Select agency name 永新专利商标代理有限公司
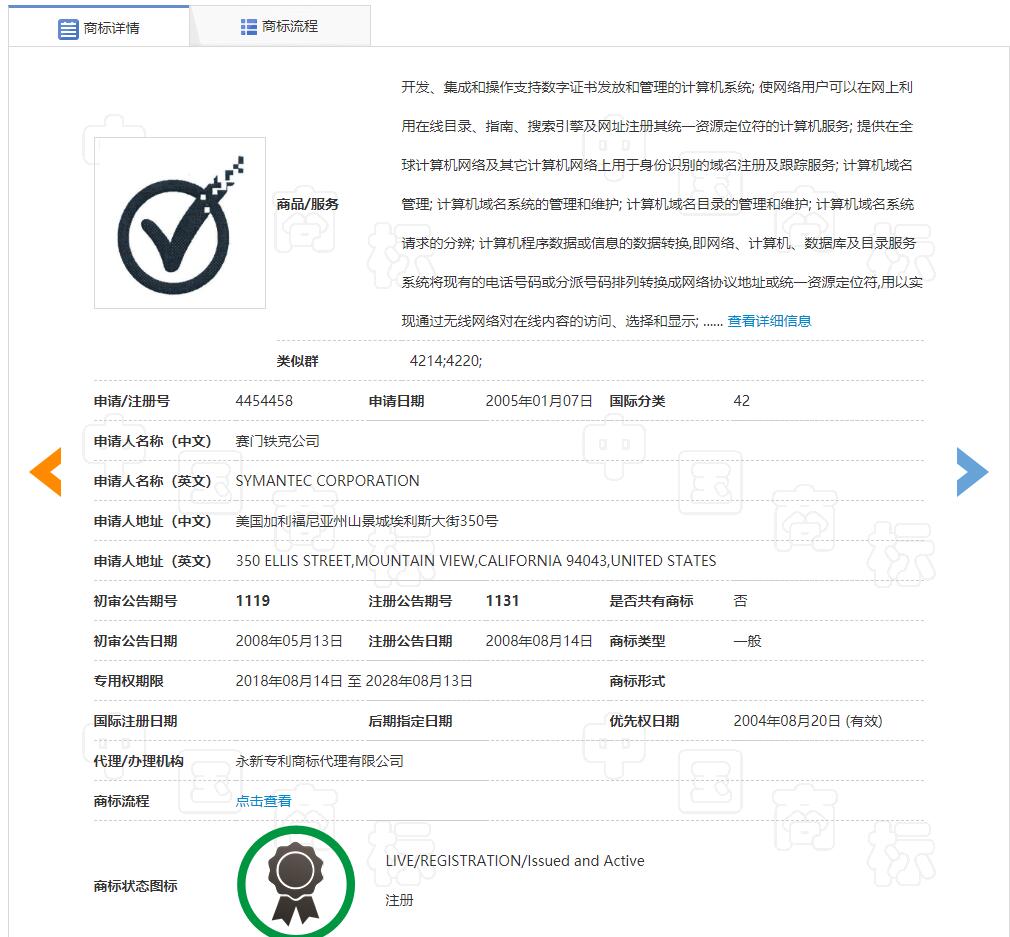 click(x=319, y=761)
